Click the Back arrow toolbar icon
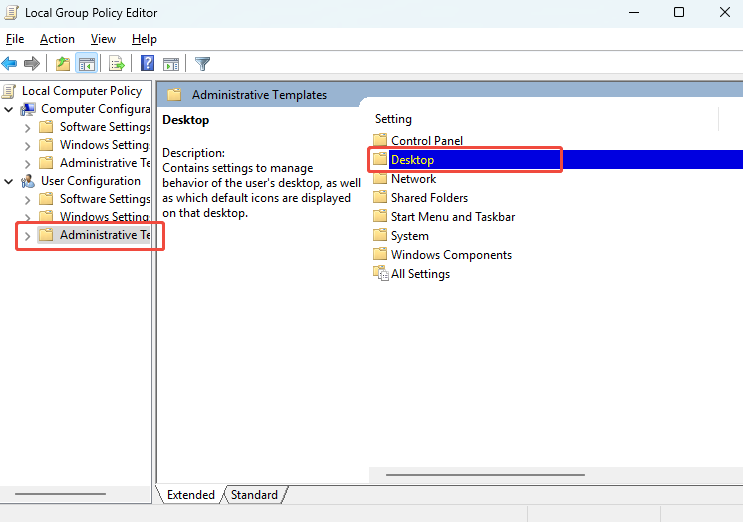The image size is (743, 522). (10, 64)
